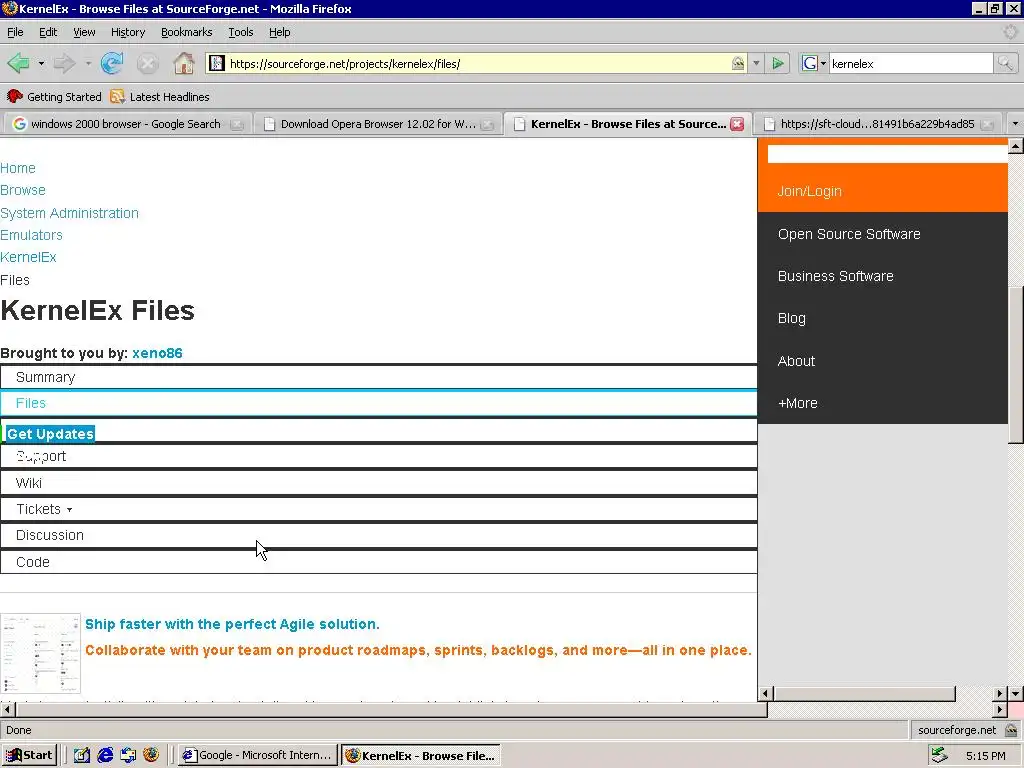Image resolution: width=1024 pixels, height=768 pixels.
Task: Click the Start button on taskbar
Action: [29, 755]
